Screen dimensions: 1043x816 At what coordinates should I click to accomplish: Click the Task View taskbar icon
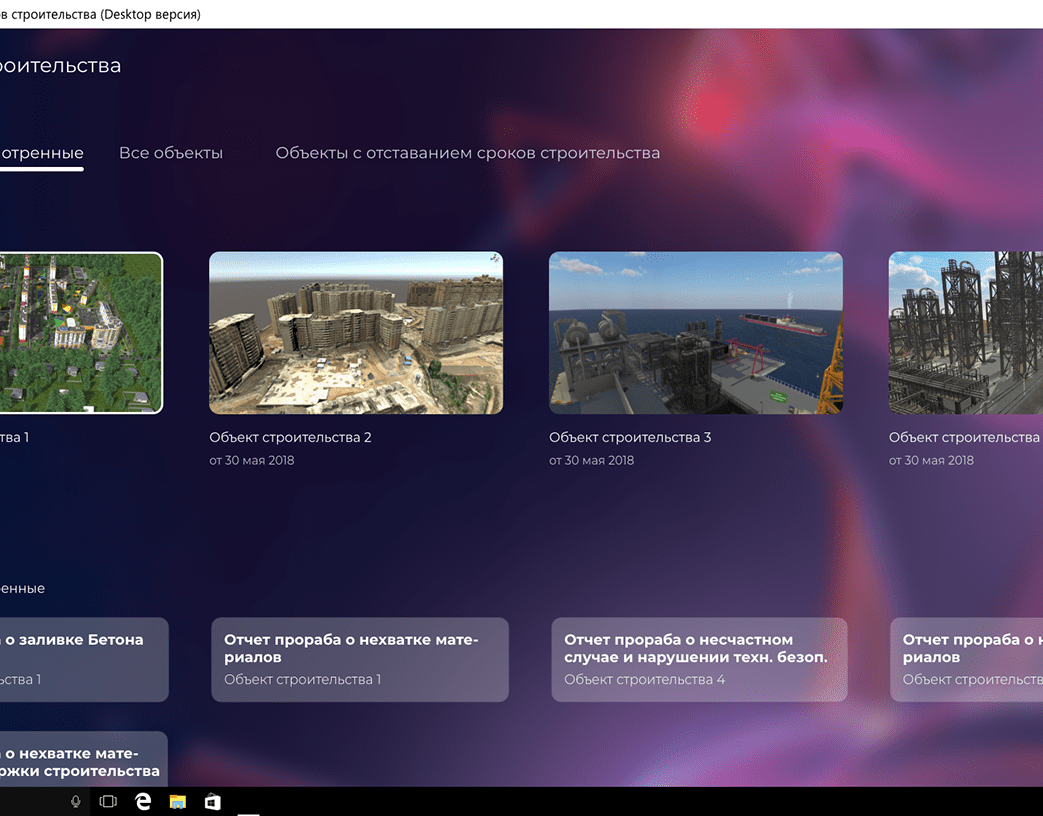point(108,802)
